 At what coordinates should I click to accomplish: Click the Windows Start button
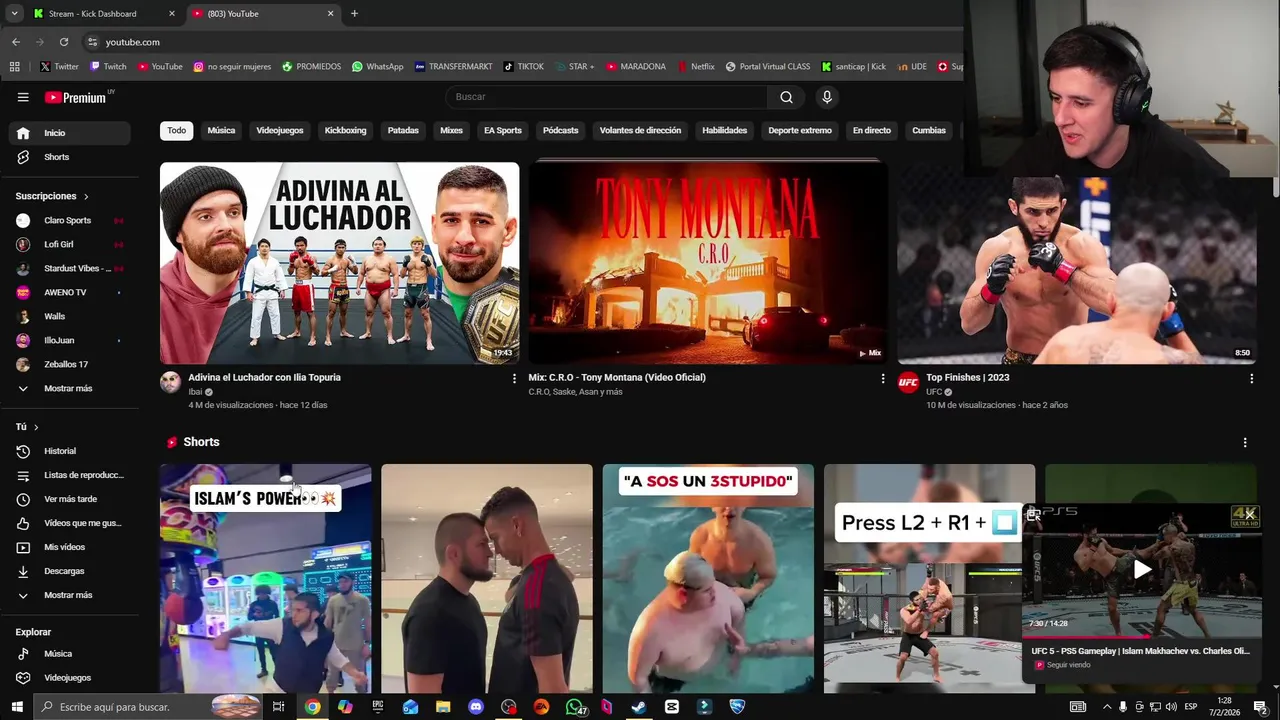point(16,707)
